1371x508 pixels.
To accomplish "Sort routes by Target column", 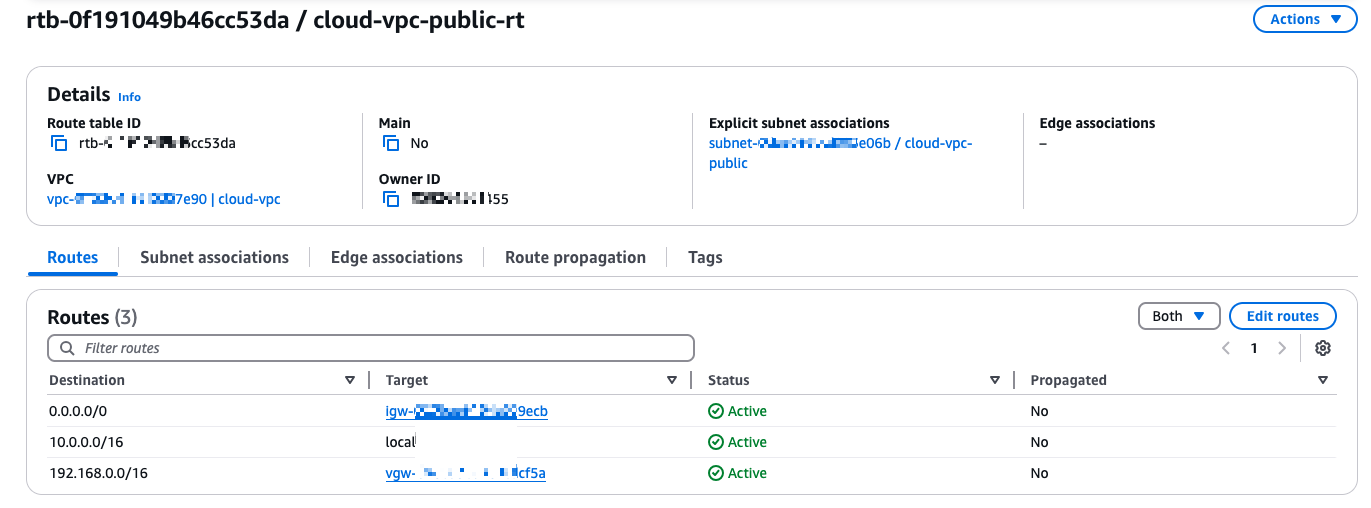I will pyautogui.click(x=672, y=380).
